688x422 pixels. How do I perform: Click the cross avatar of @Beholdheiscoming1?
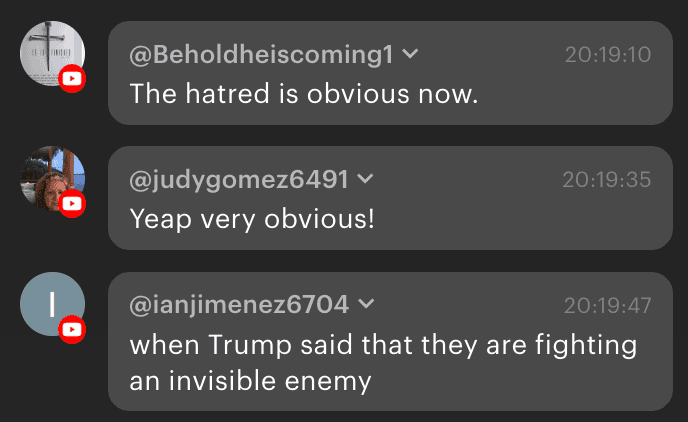click(50, 50)
